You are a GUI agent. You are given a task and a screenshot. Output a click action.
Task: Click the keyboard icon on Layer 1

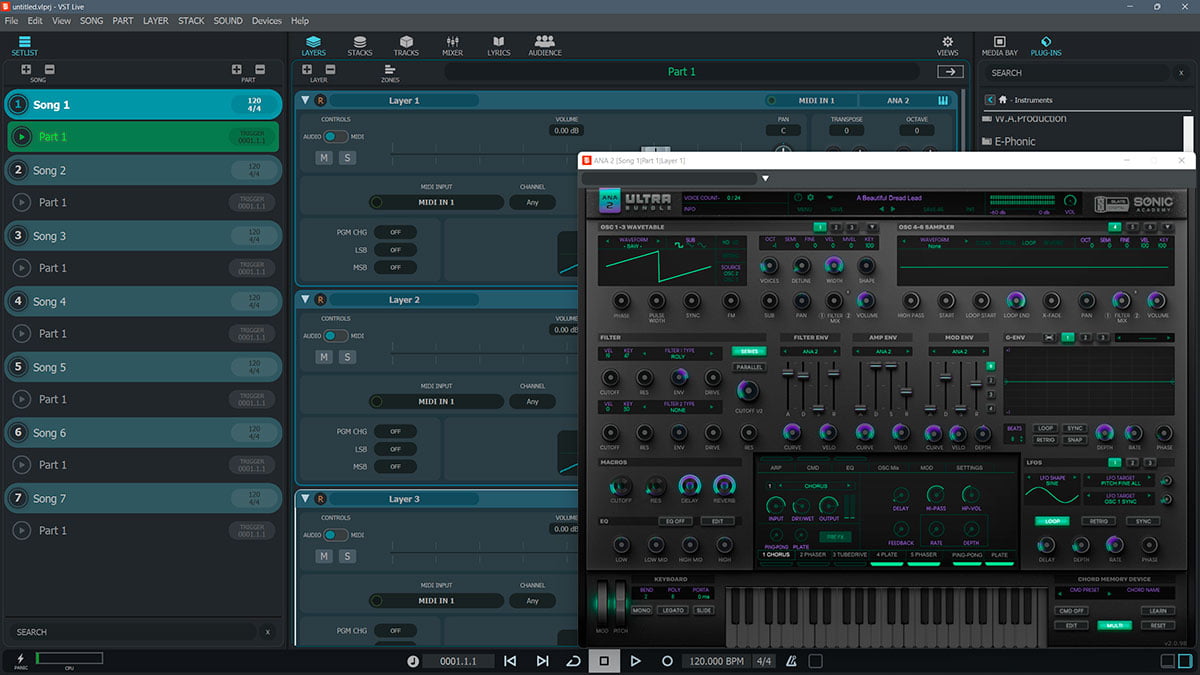point(943,100)
